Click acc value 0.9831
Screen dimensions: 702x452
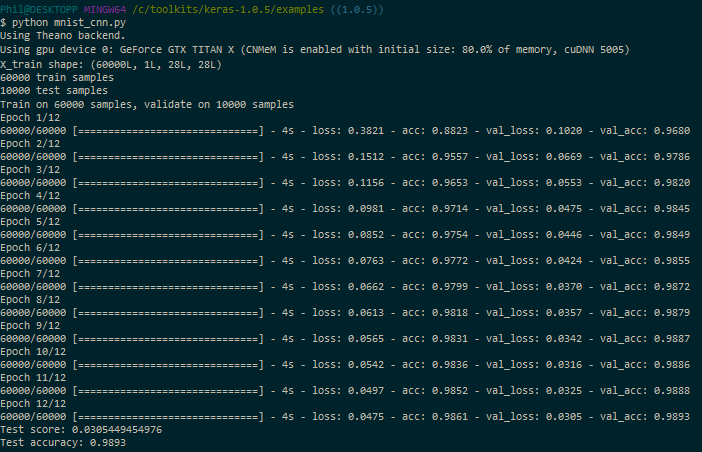coord(450,338)
